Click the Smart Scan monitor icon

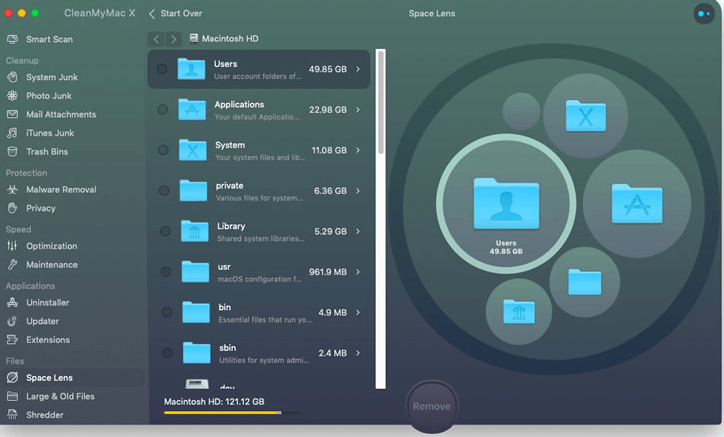coord(12,39)
